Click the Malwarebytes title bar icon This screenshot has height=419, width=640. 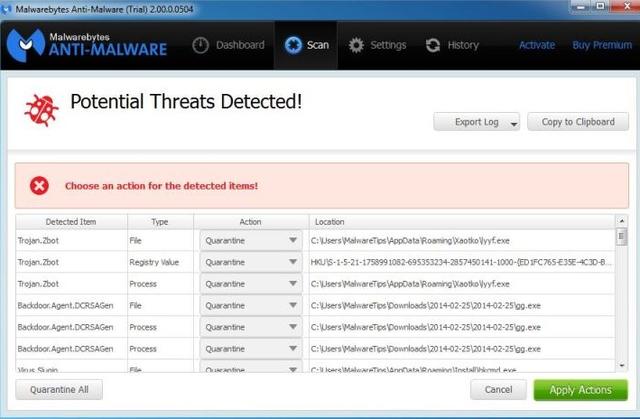pyautogui.click(x=6, y=9)
